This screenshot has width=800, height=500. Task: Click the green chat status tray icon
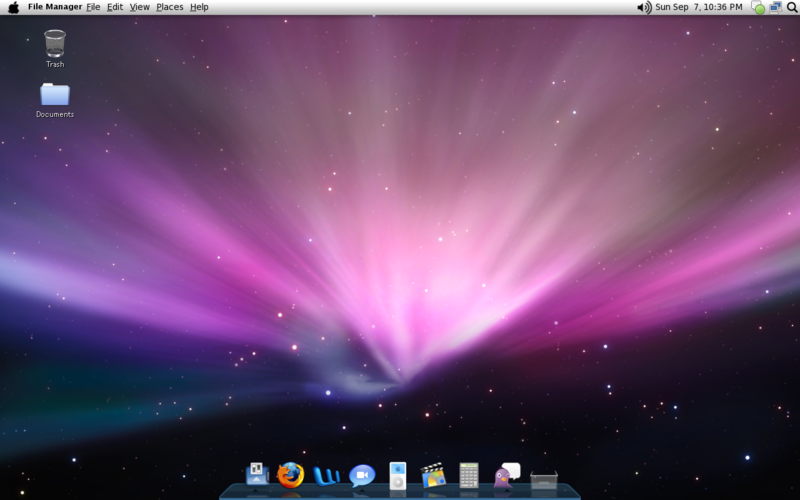tap(758, 7)
